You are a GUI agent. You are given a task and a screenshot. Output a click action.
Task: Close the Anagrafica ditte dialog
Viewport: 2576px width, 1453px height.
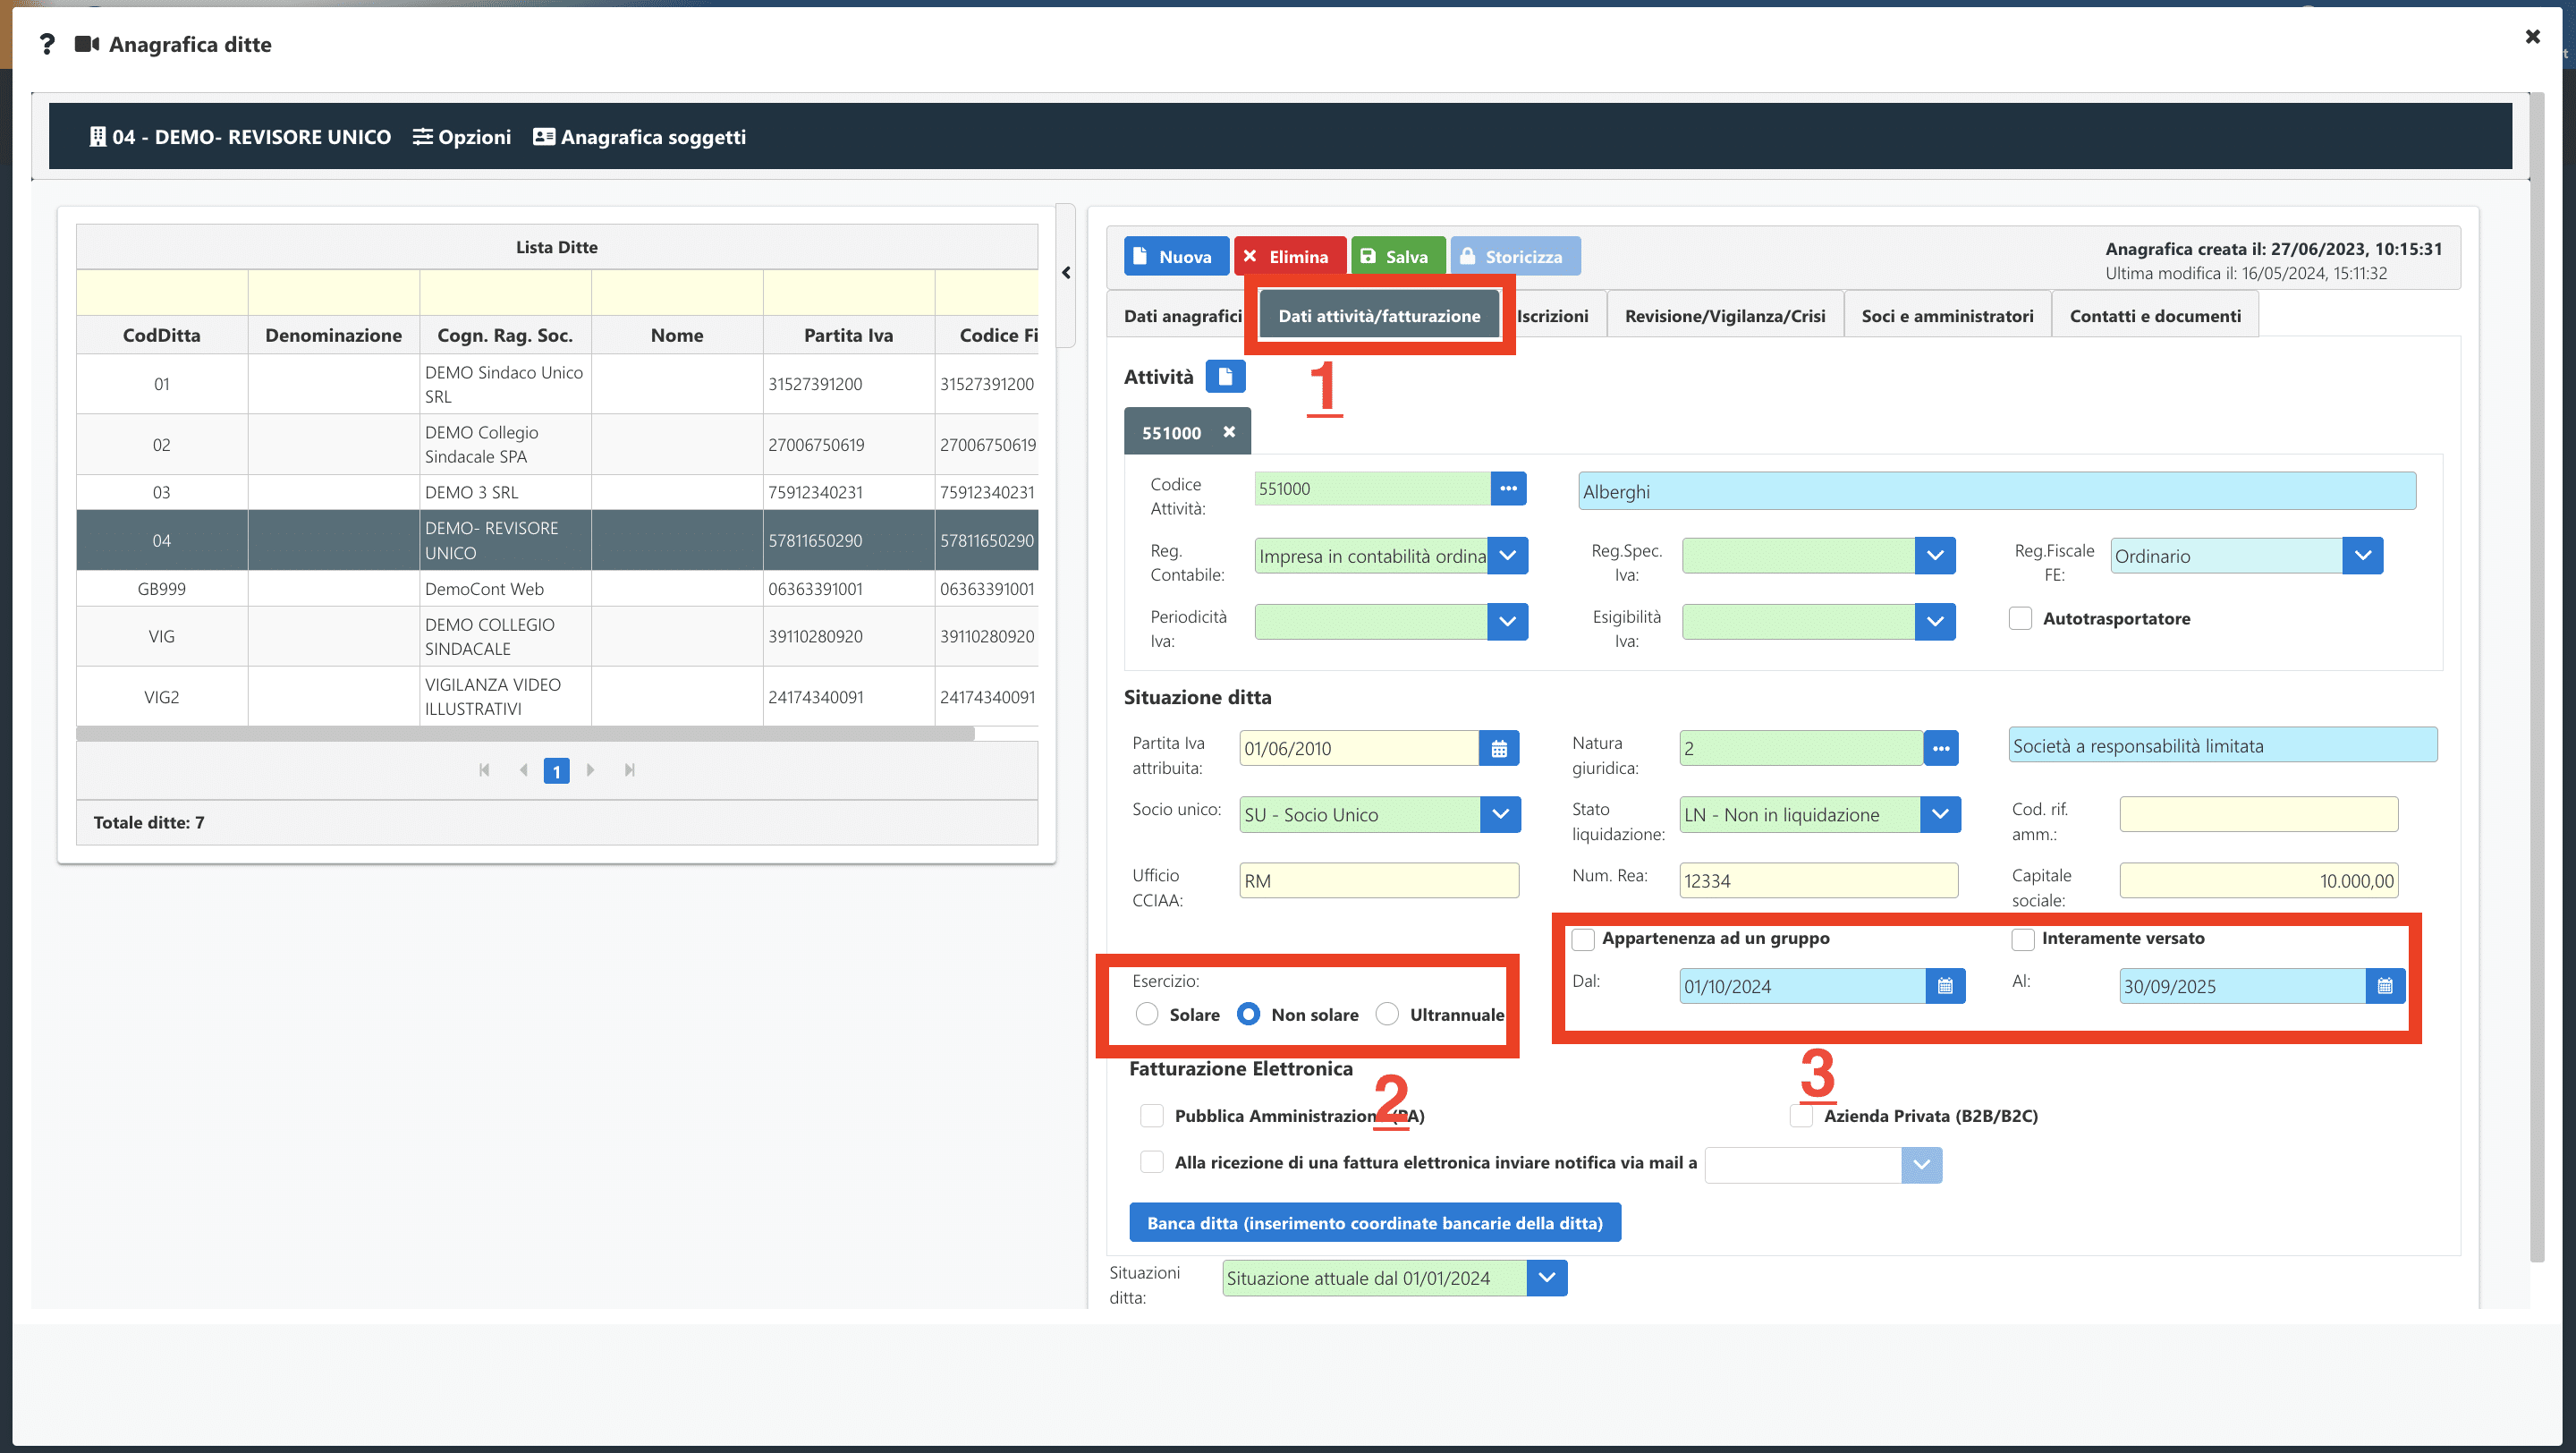pos(2533,37)
